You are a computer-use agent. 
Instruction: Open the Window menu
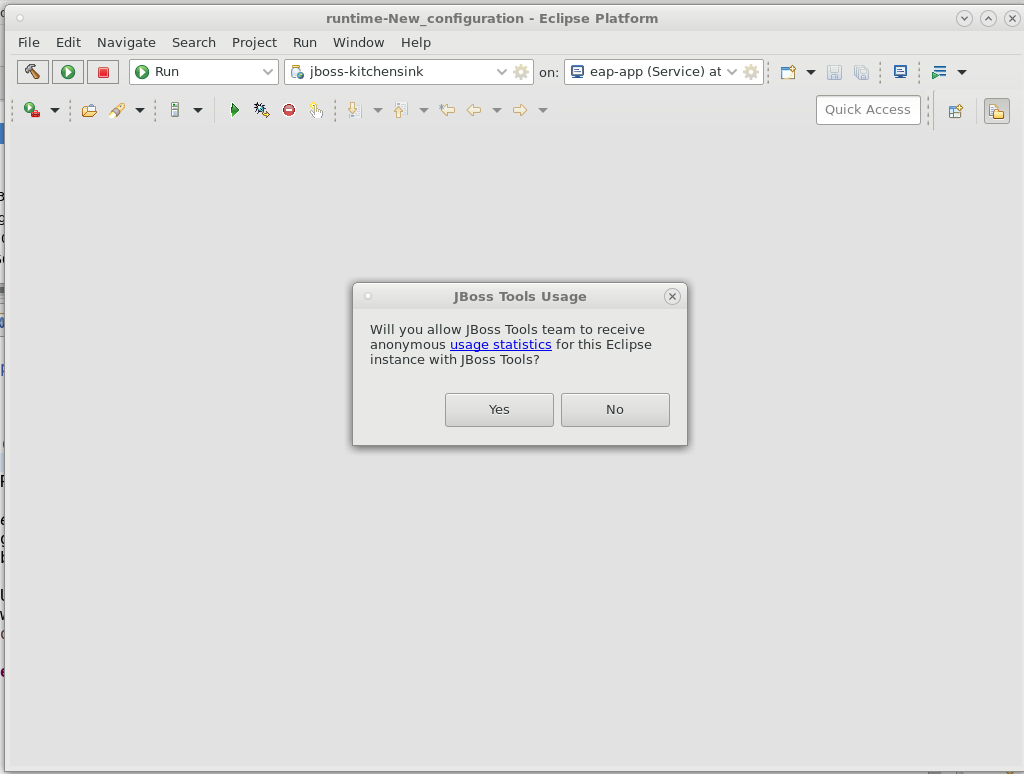pos(359,42)
